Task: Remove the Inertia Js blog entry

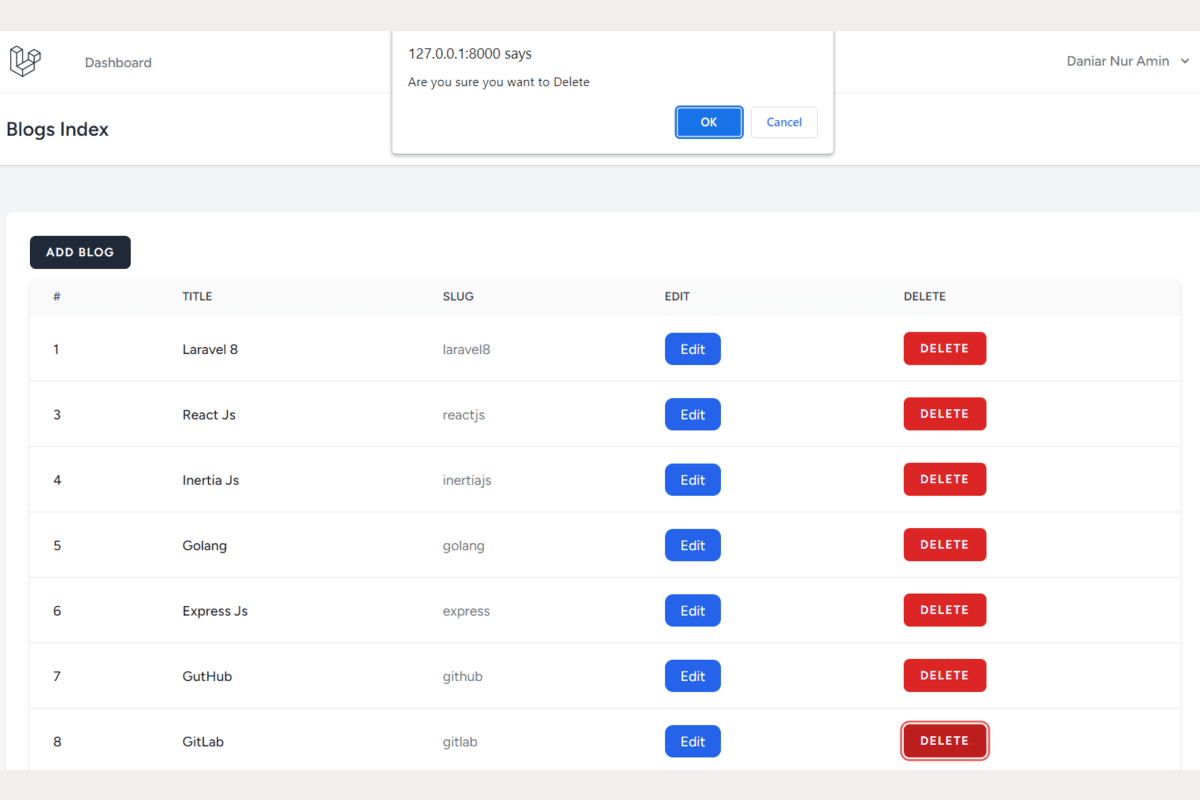Action: click(944, 479)
